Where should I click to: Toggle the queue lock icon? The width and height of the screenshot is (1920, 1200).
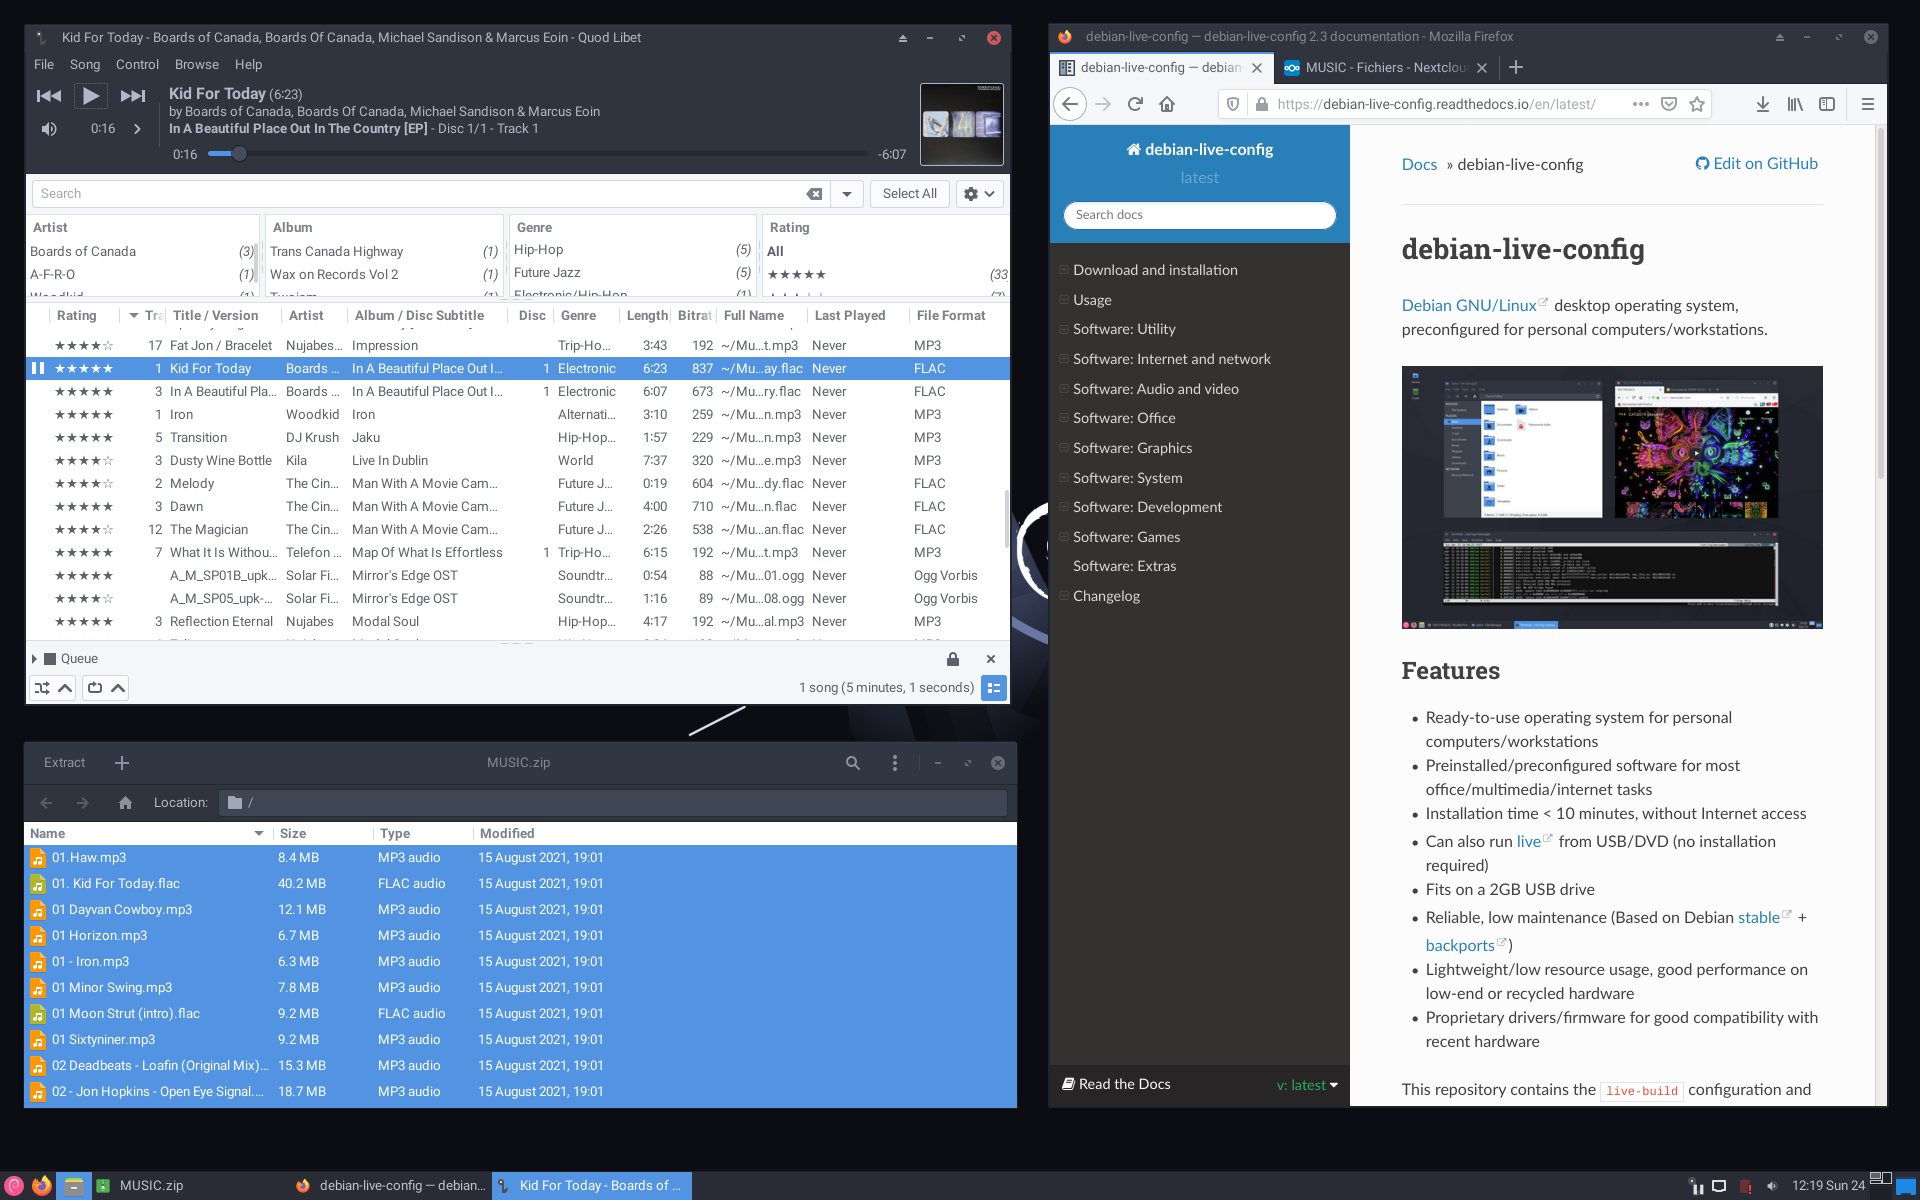[x=952, y=659]
